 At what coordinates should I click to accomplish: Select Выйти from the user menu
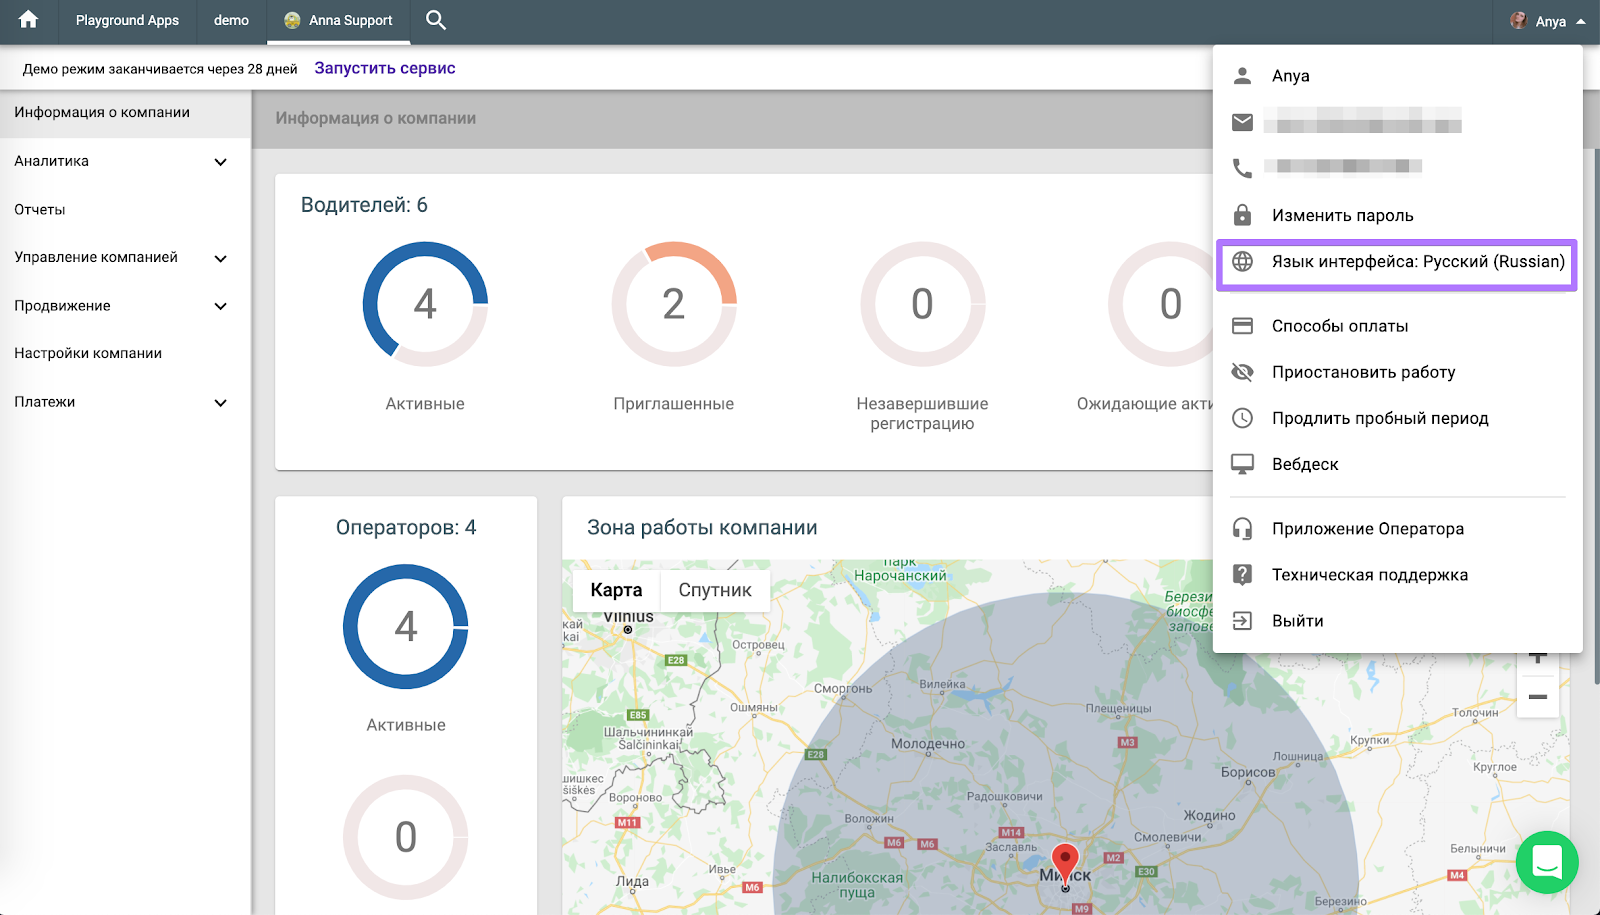pos(1297,621)
